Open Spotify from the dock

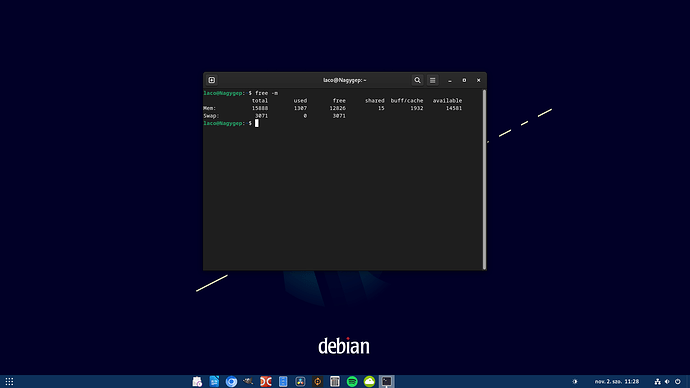[x=352, y=381]
